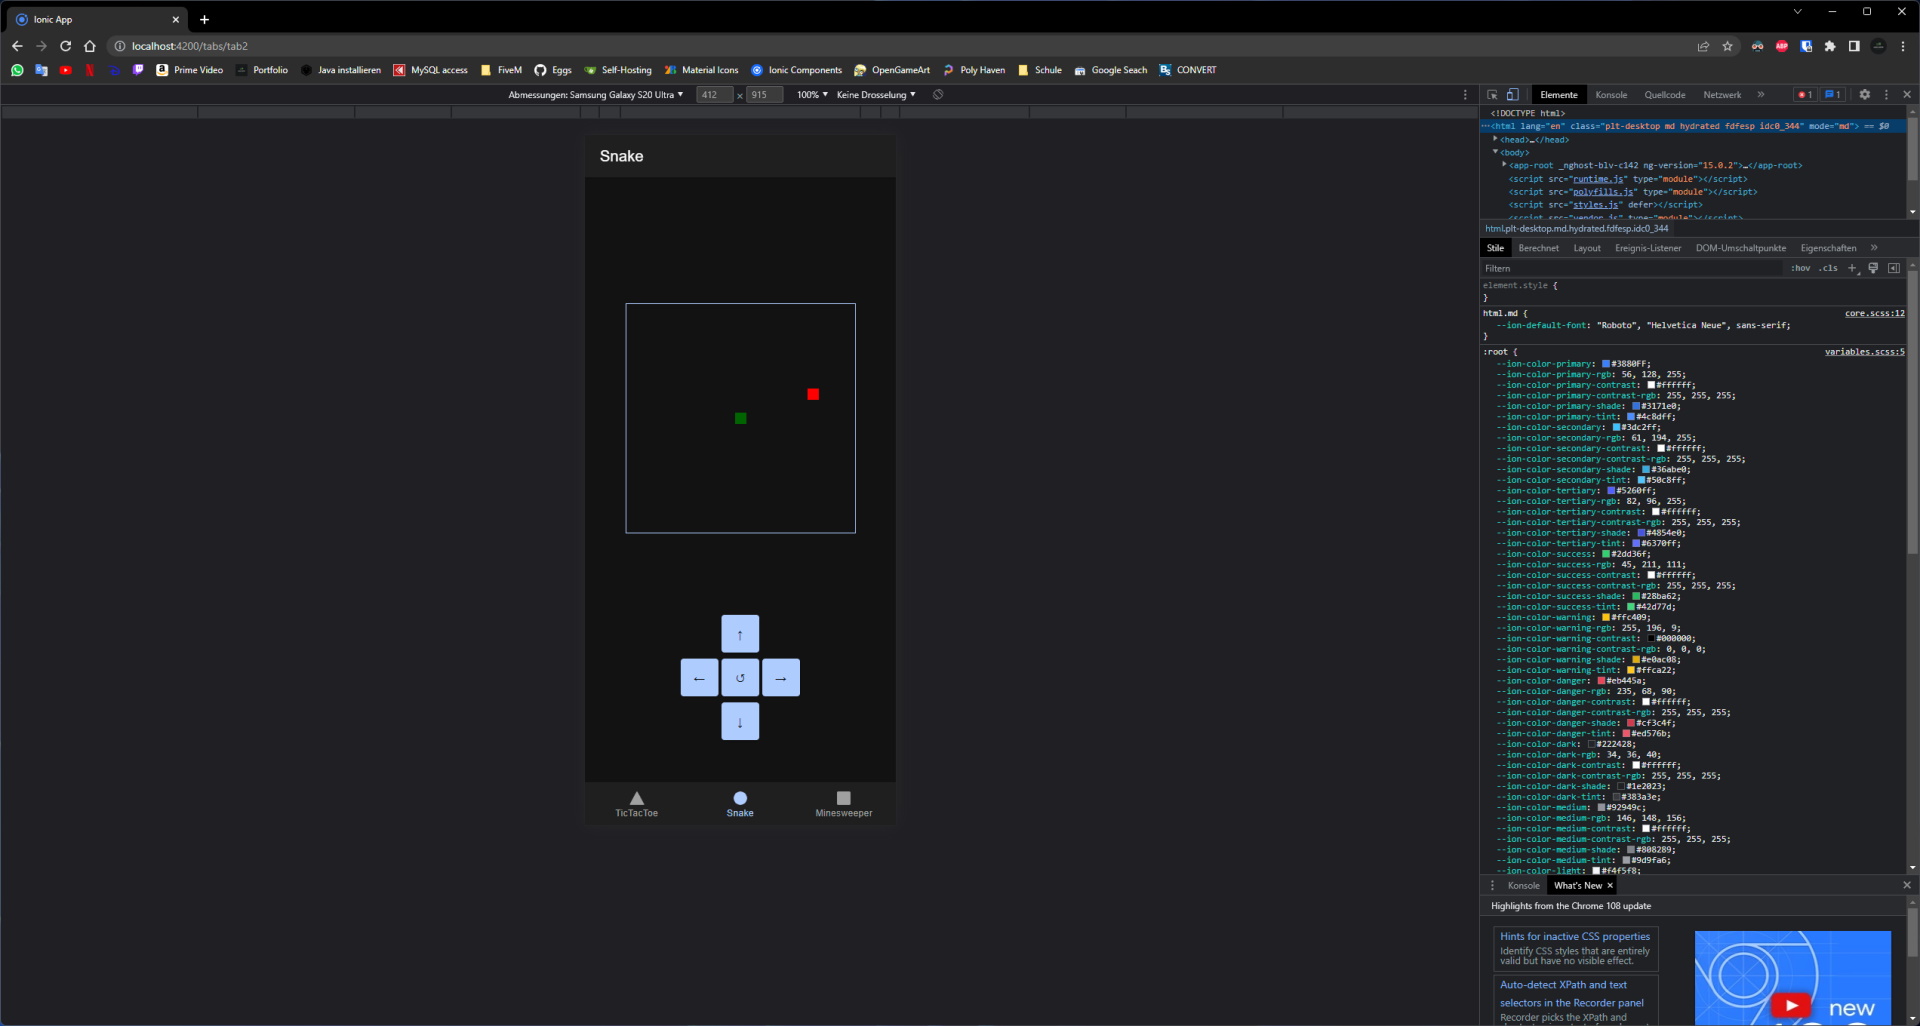Open the polyfills.js script link
Image resolution: width=1920 pixels, height=1026 pixels.
coord(1602,192)
